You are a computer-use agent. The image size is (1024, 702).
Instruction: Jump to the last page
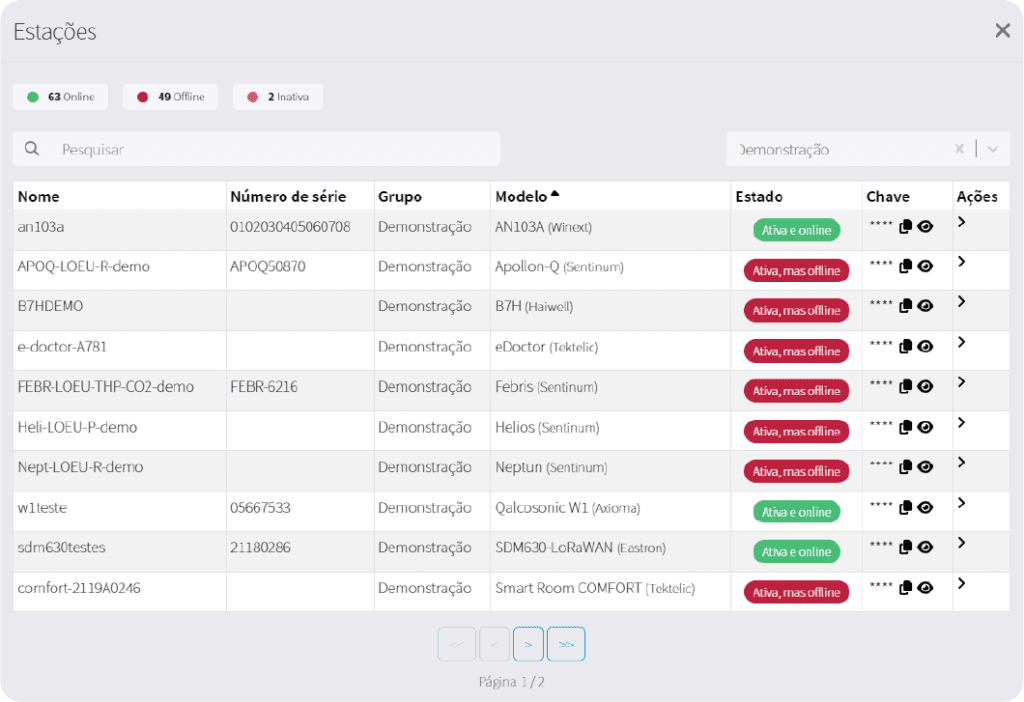click(x=566, y=644)
